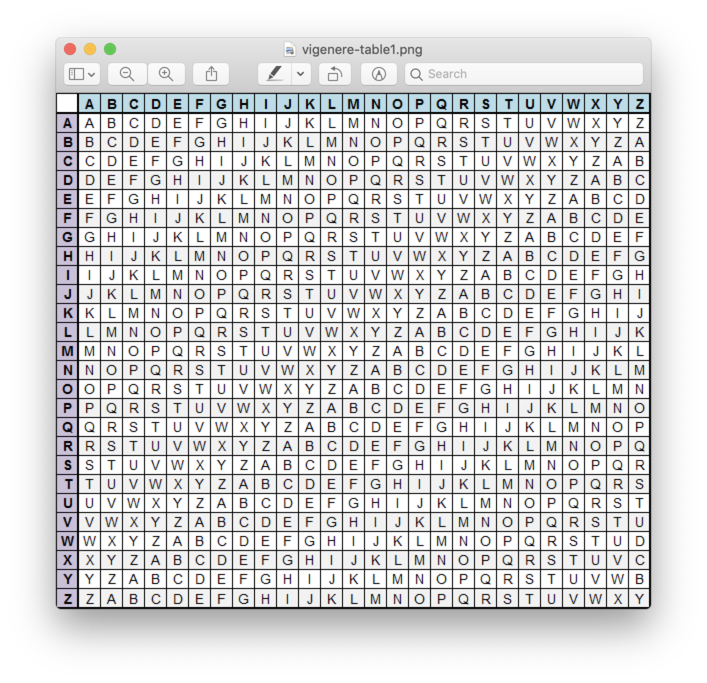This screenshot has height=683, width=707.
Task: Close the Preview window with the red button
Action: coord(70,48)
